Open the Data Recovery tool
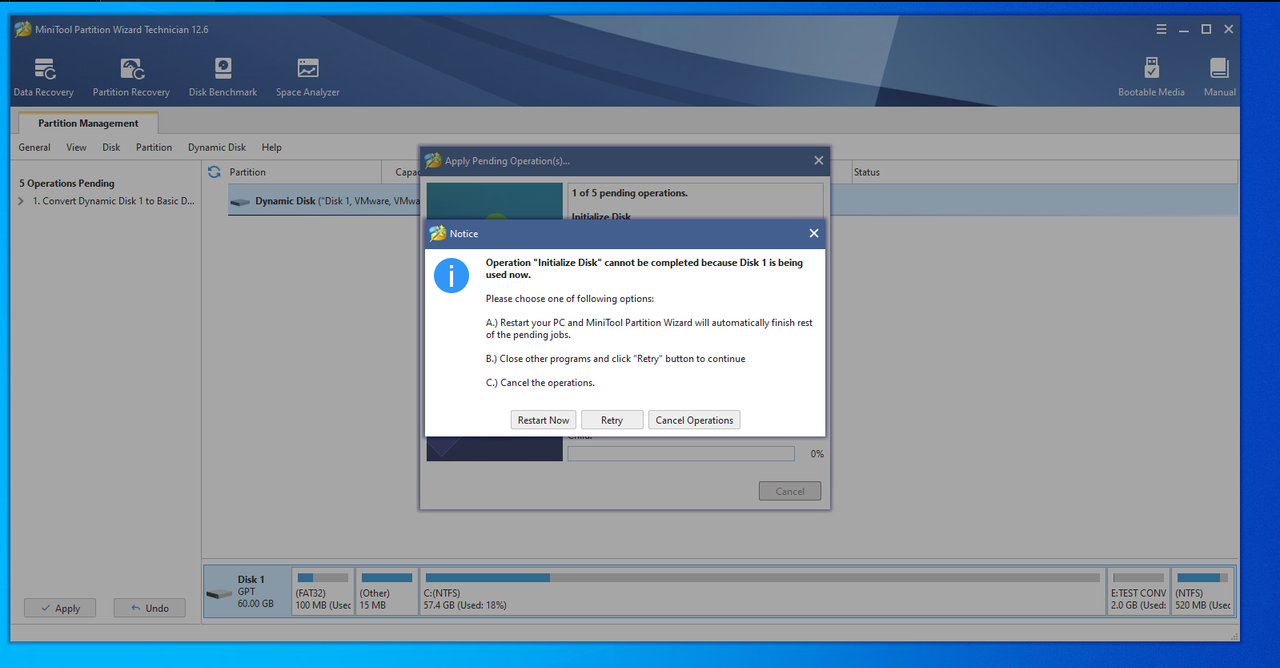 pos(43,77)
